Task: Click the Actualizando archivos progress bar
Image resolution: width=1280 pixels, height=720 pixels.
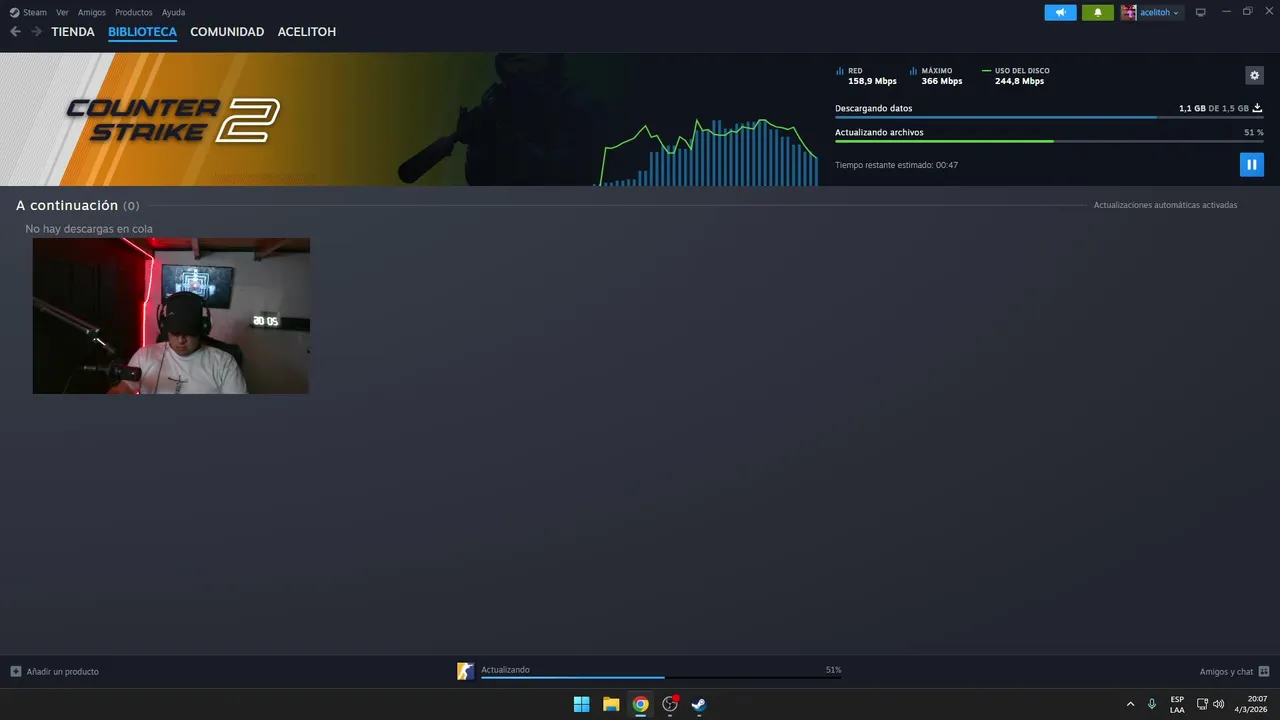Action: tap(1049, 141)
